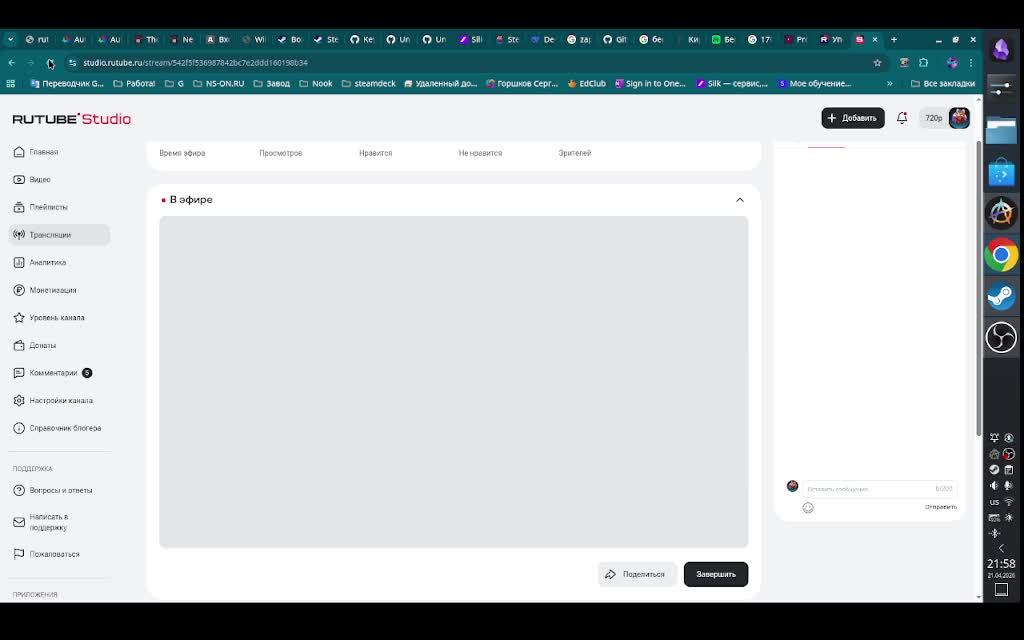
Task: Click the Chrome icon in panel
Action: click(1001, 255)
